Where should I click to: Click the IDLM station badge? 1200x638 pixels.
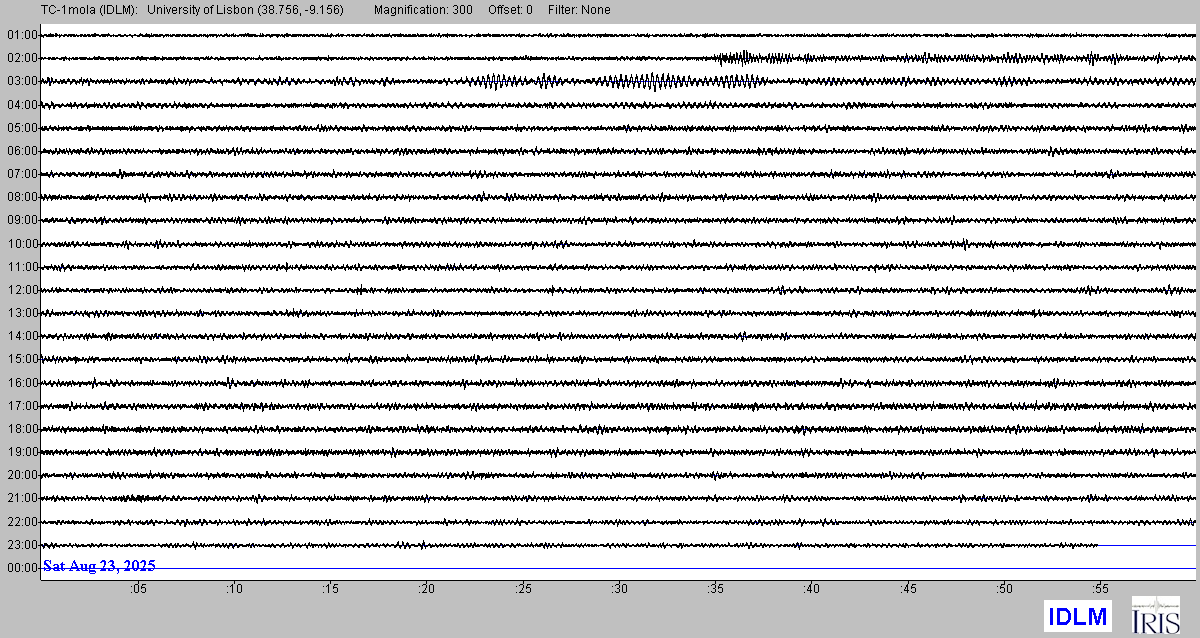pos(1078,616)
